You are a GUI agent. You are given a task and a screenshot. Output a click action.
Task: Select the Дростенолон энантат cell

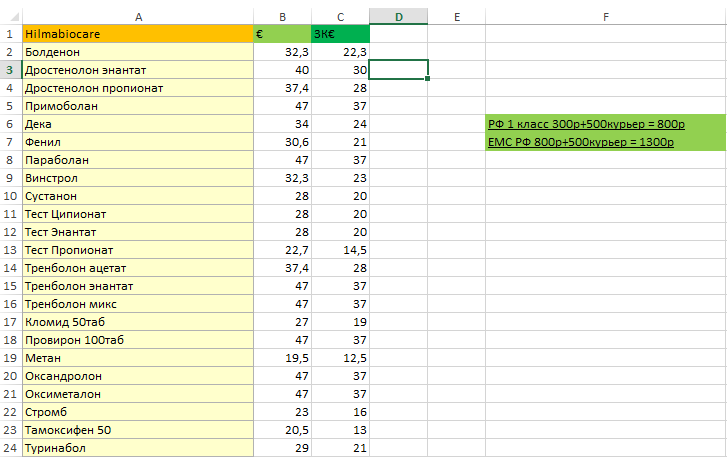[138, 70]
